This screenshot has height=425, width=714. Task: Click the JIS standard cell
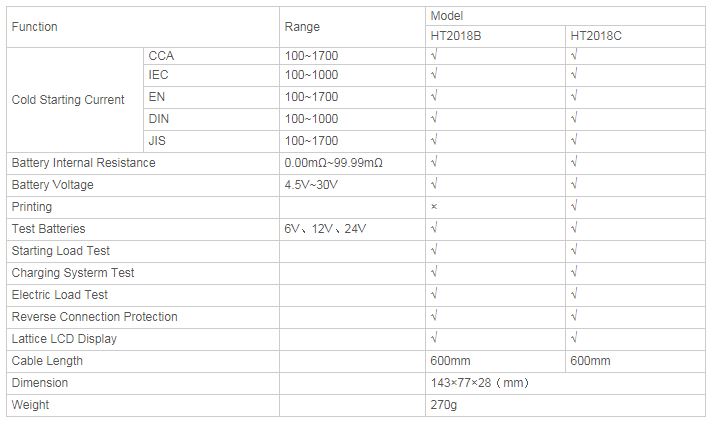tap(157, 141)
